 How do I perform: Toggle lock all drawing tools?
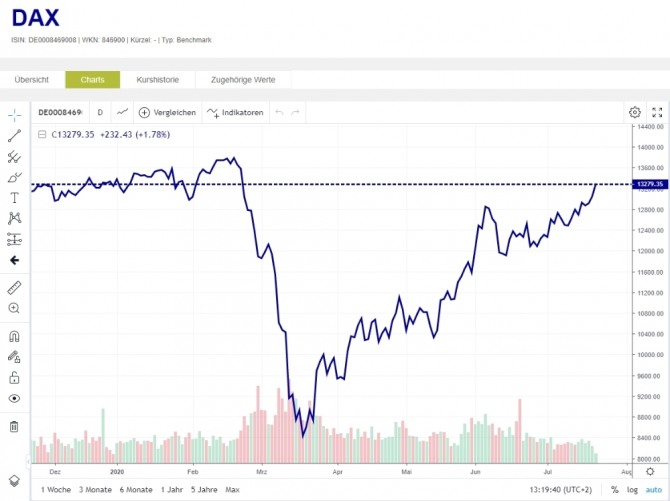pyautogui.click(x=14, y=377)
